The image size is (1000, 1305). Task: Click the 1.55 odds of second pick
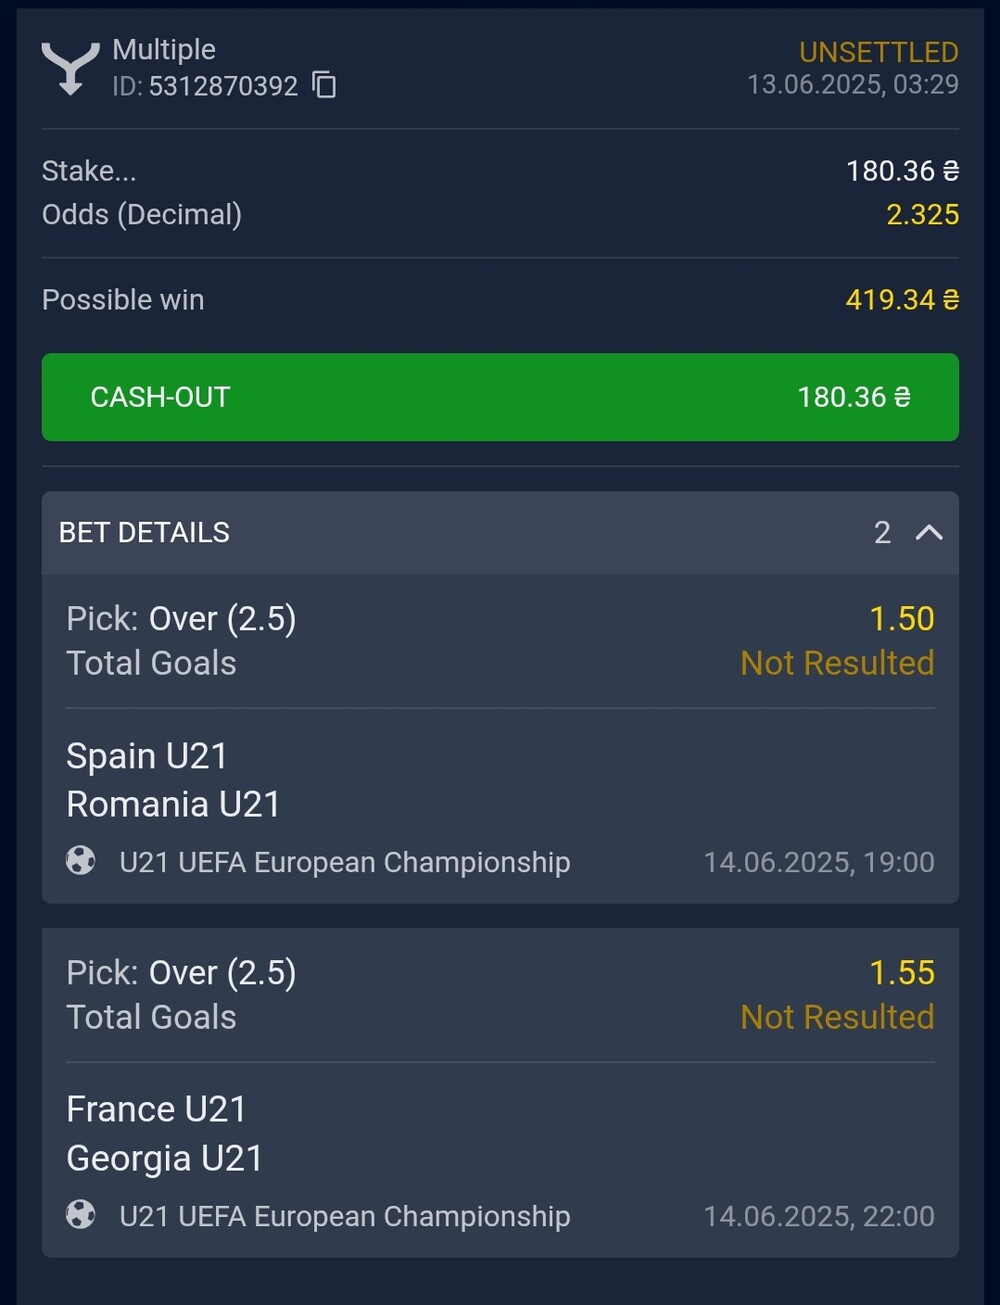(902, 973)
